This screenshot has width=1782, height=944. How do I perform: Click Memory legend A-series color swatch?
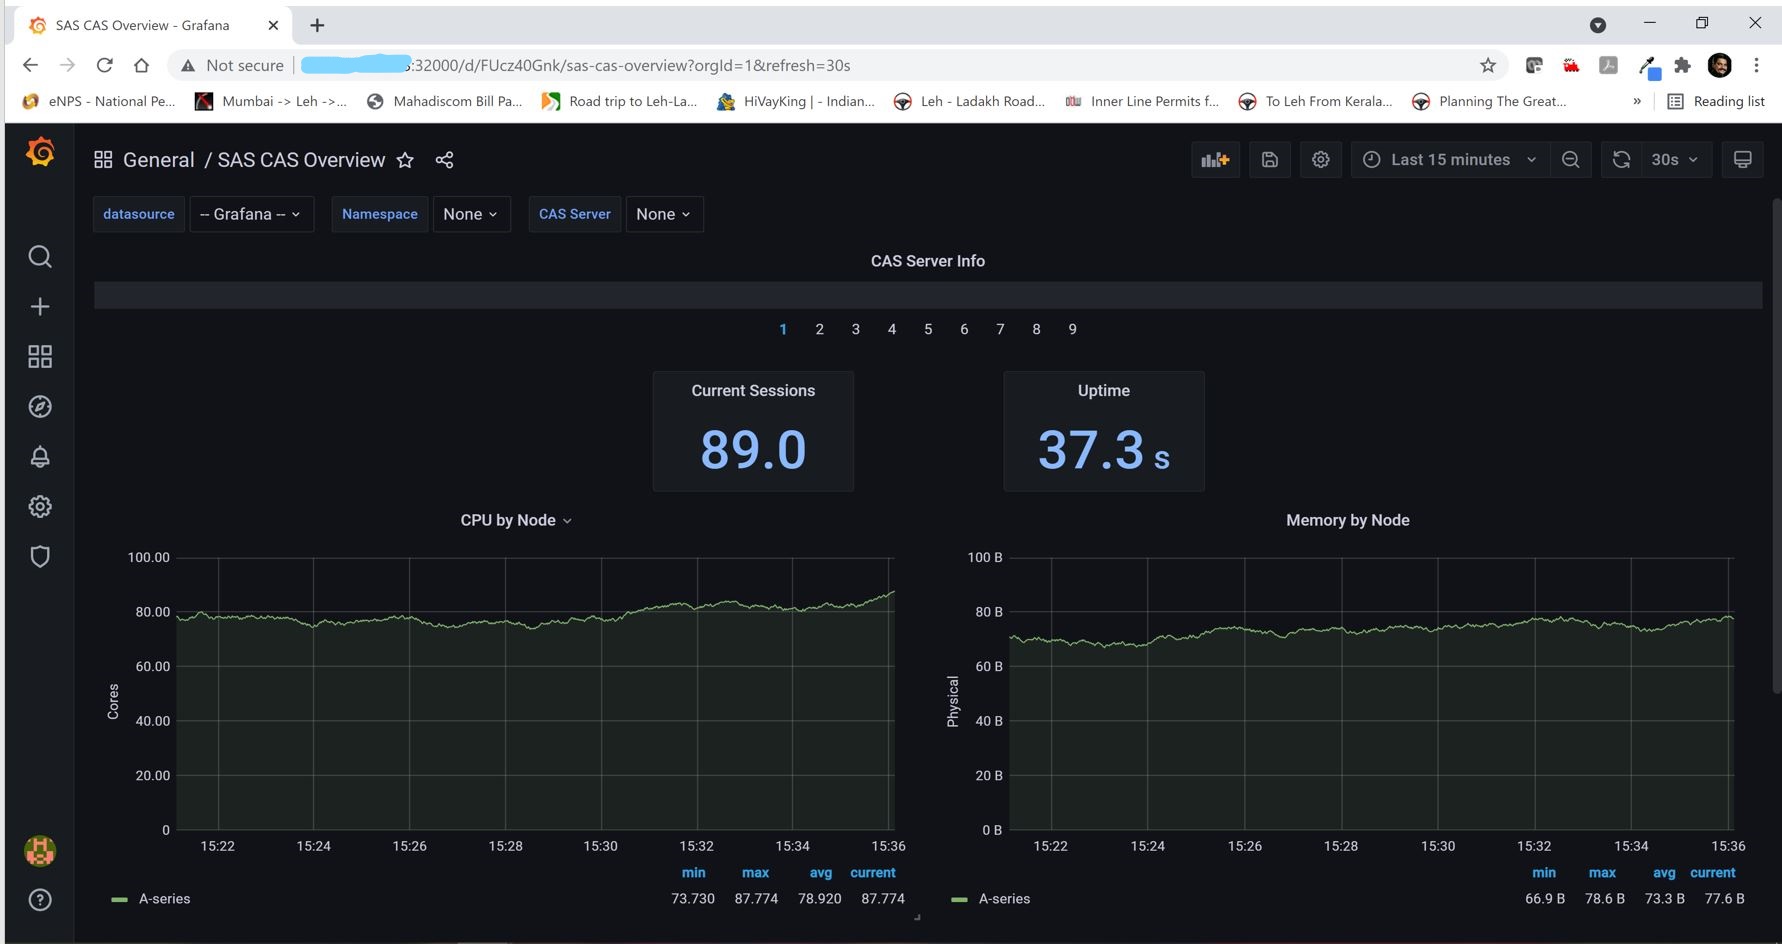[x=959, y=900]
